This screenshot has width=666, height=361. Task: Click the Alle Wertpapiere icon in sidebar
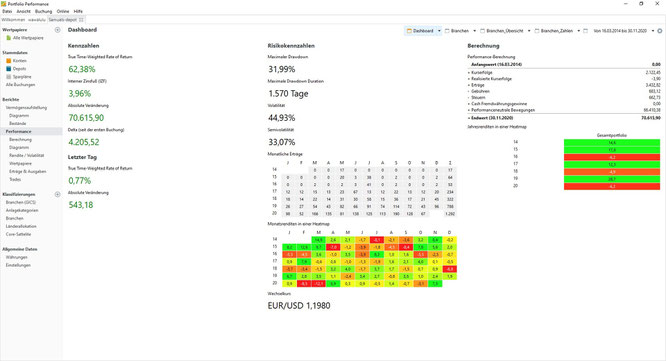tap(8, 38)
